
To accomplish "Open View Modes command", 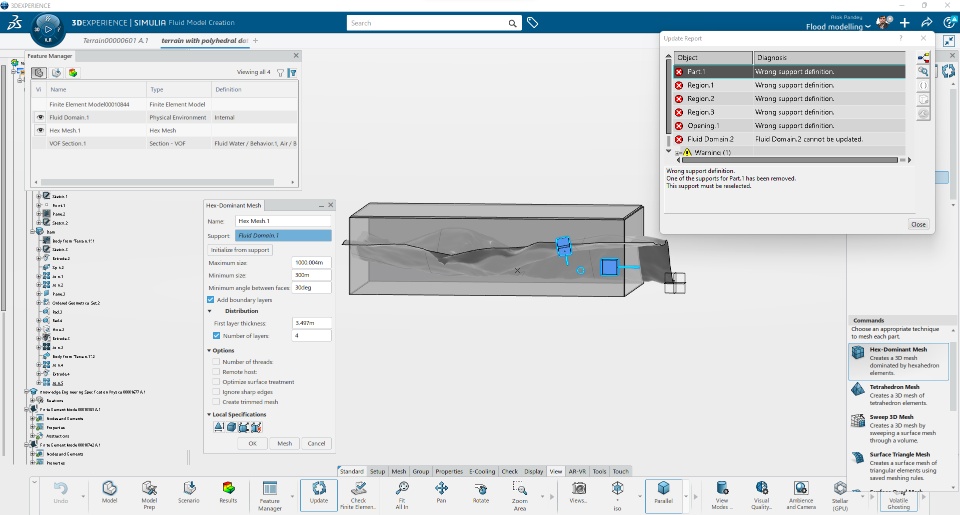I will [x=721, y=495].
